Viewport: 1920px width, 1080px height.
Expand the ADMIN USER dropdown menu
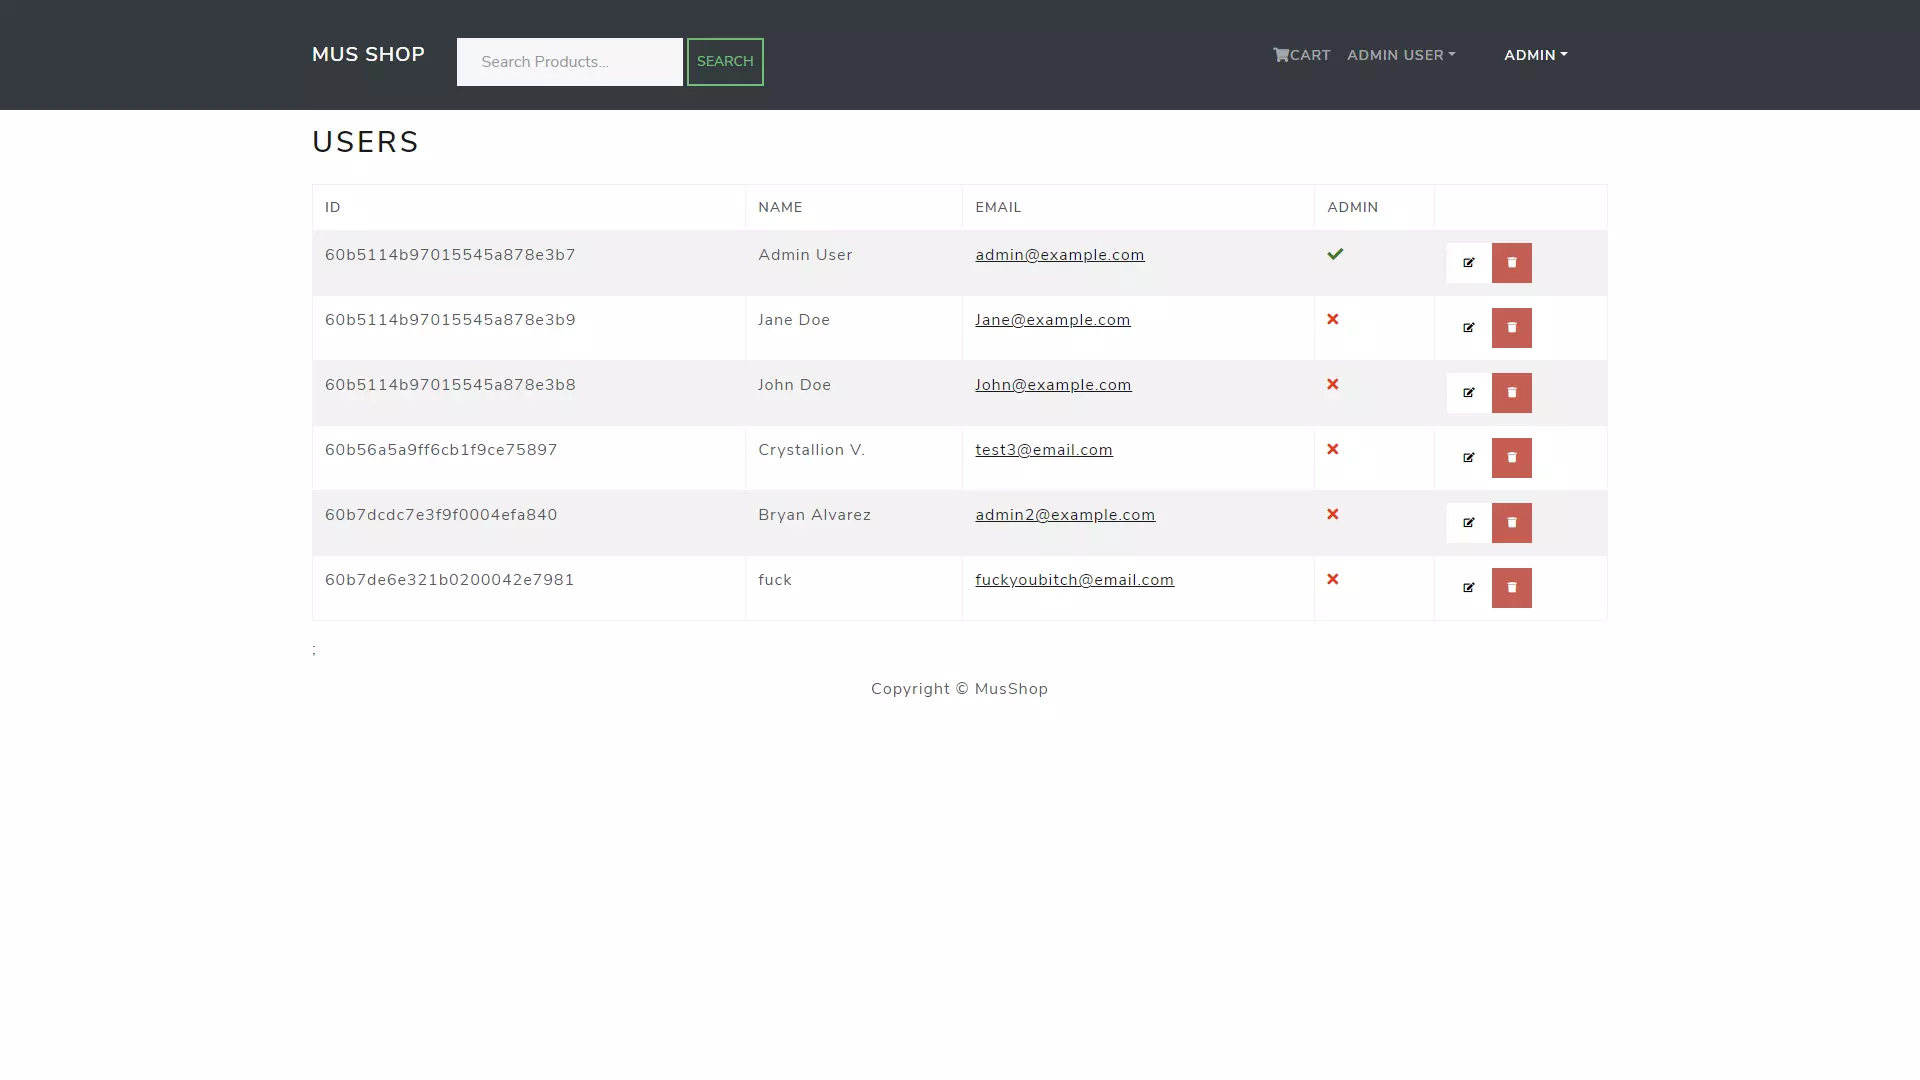pos(1400,54)
